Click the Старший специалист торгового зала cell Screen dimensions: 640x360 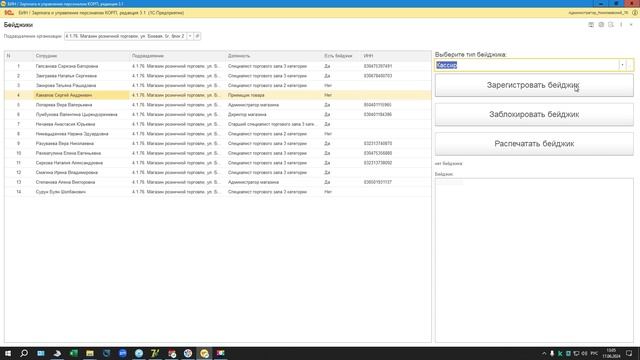(x=271, y=124)
